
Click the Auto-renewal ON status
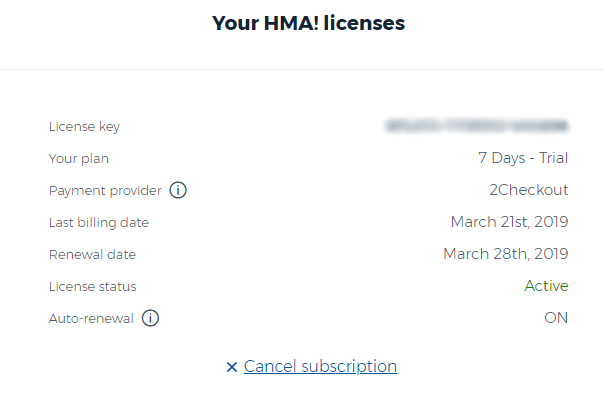tap(556, 318)
